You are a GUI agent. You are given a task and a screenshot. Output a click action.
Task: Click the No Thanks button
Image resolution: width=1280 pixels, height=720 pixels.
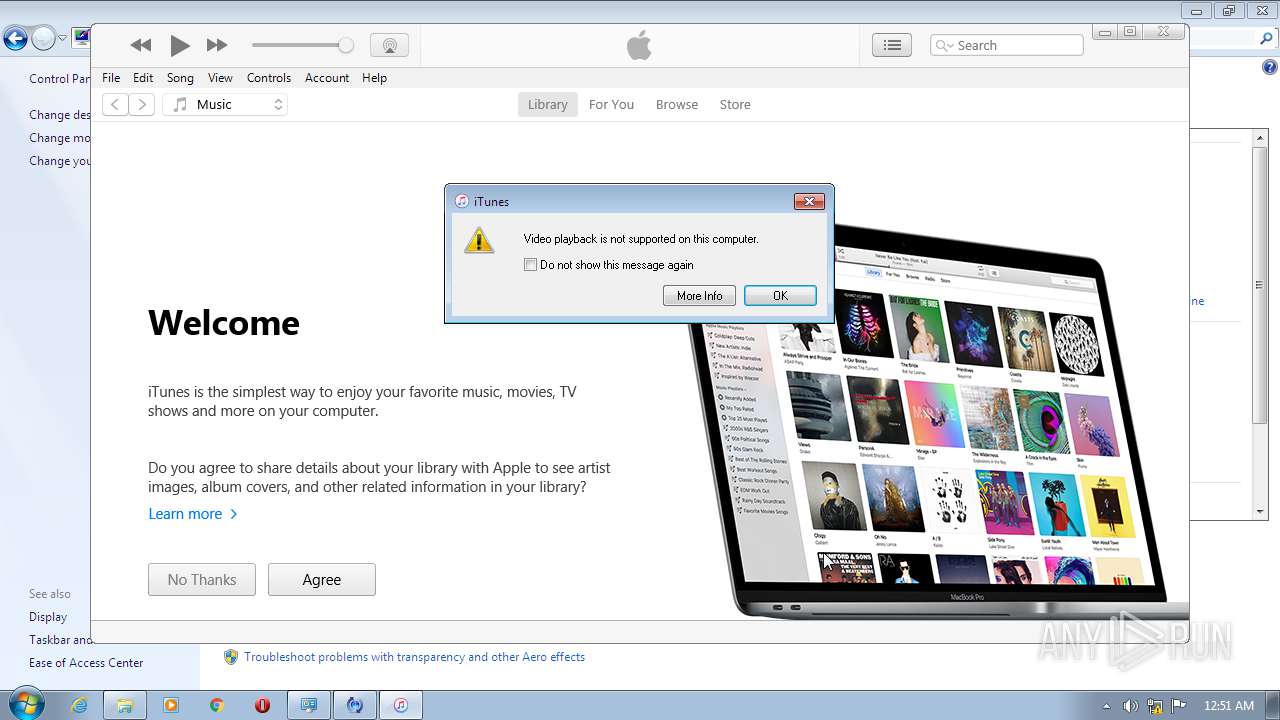tap(202, 579)
